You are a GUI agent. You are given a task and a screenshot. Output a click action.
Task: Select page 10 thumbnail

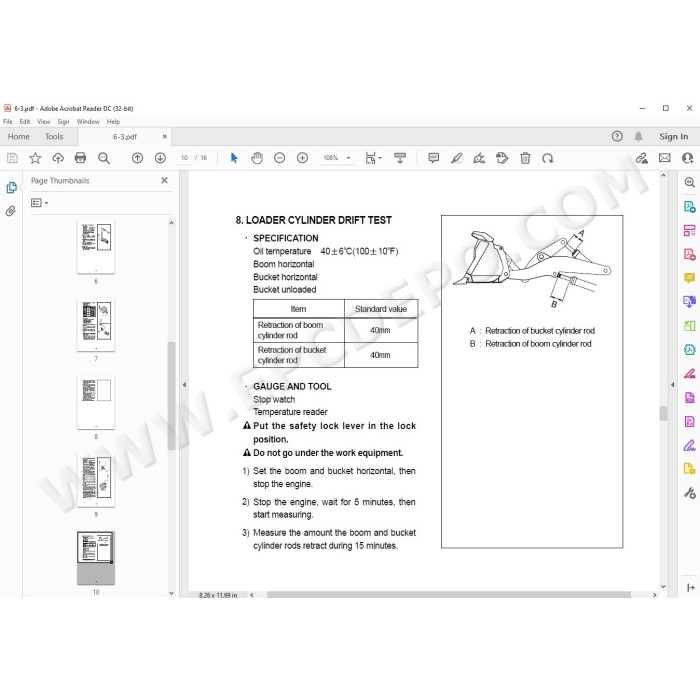click(x=96, y=558)
